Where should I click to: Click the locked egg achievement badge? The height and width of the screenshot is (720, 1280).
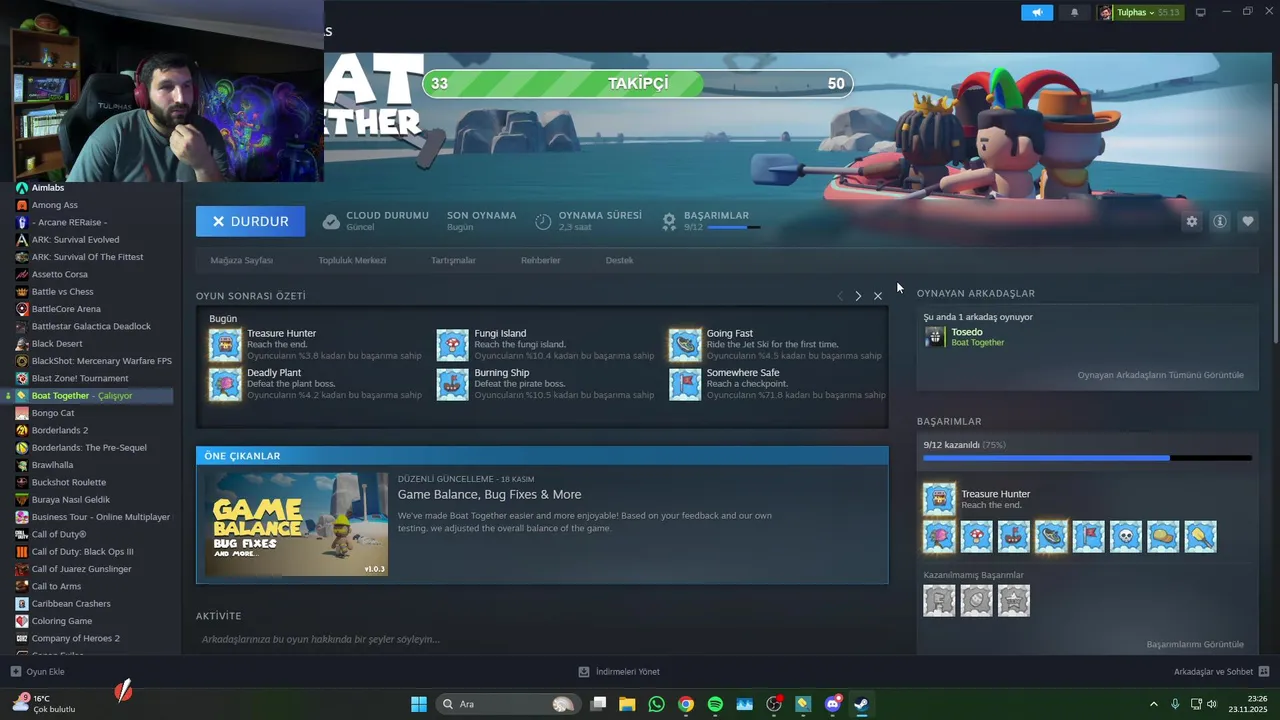(976, 600)
